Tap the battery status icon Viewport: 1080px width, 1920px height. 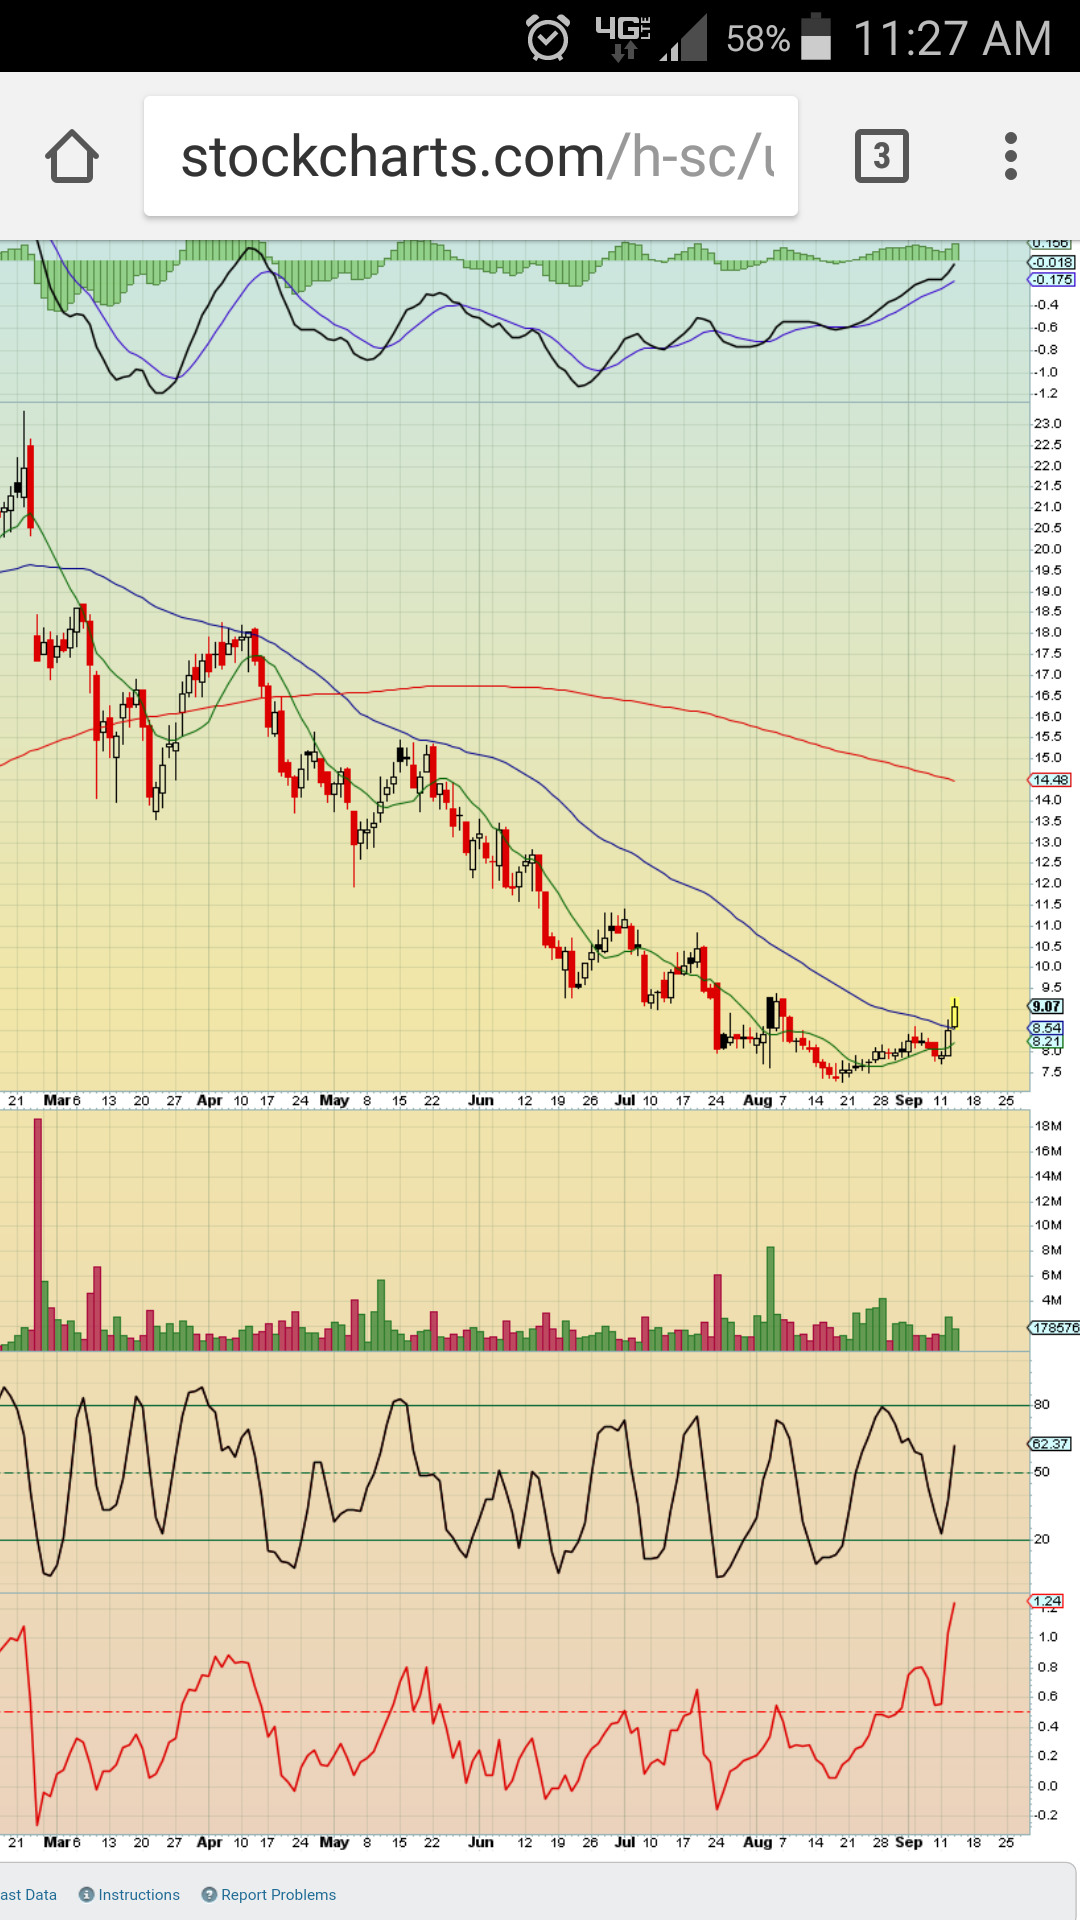pyautogui.click(x=816, y=38)
